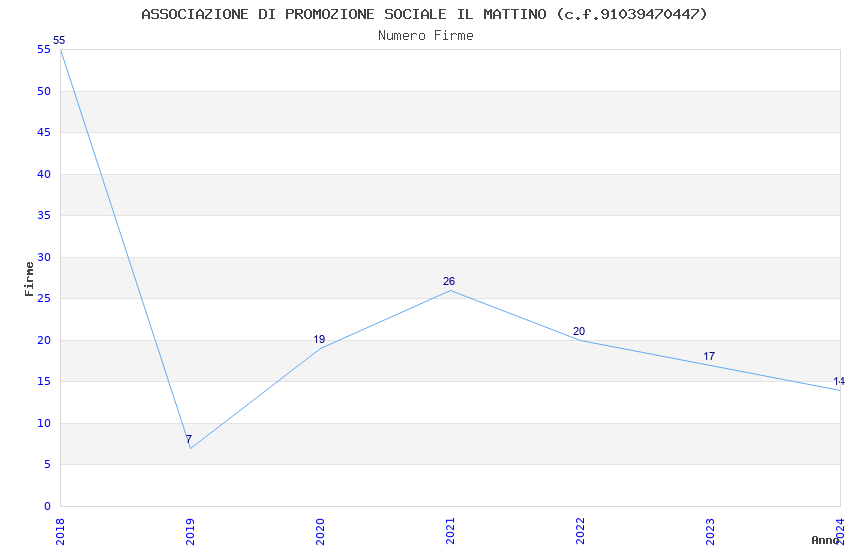
Task: Click the 2018 x-axis tick label
Action: point(60,532)
